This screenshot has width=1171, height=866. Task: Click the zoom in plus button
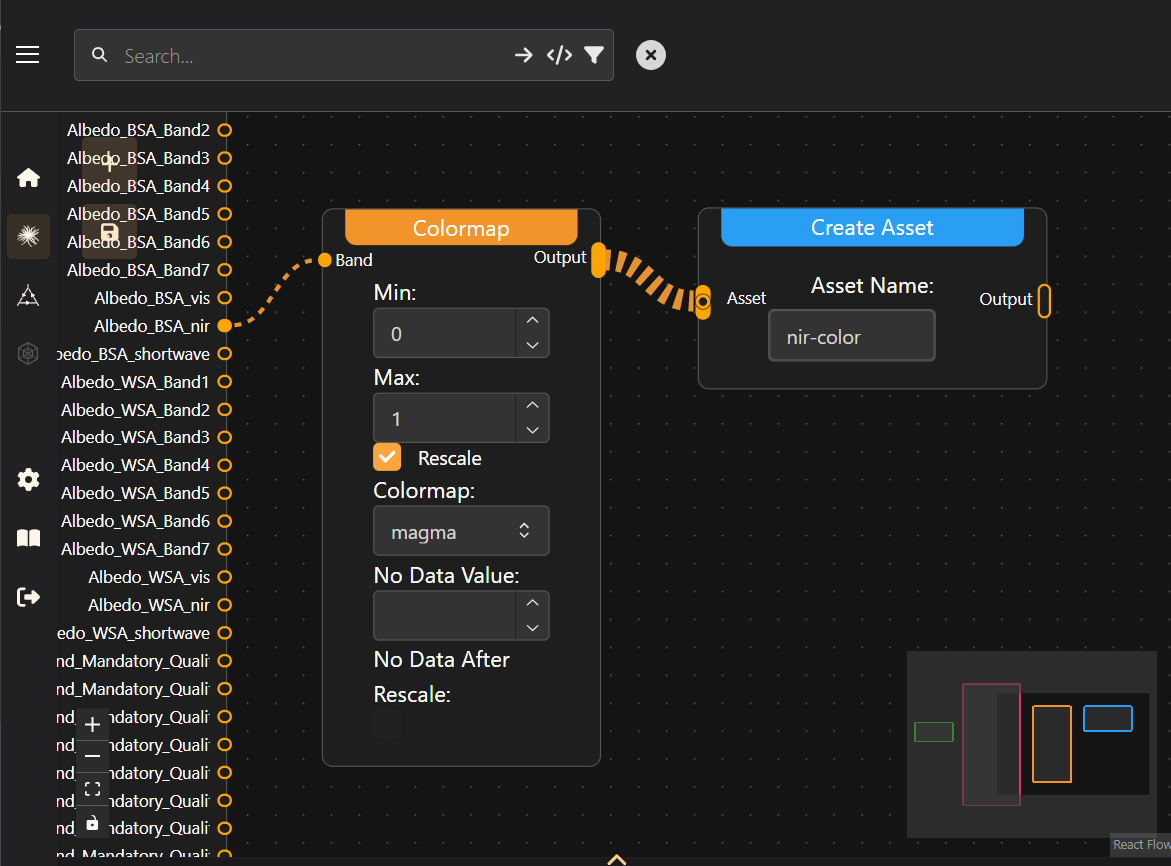click(93, 725)
